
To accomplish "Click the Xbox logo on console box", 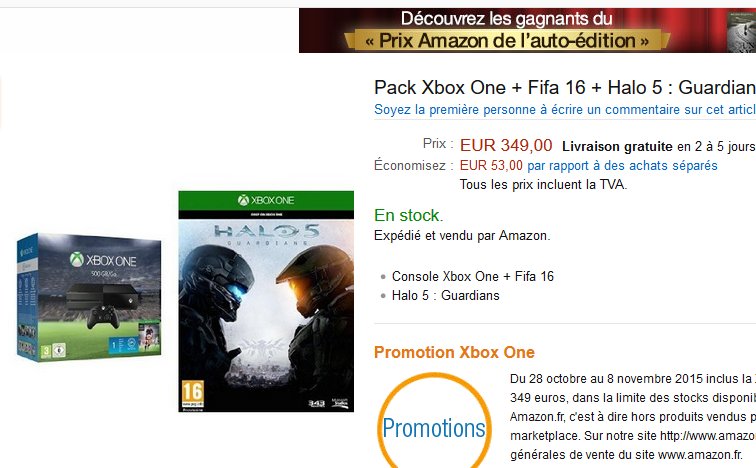I will click(x=103, y=260).
